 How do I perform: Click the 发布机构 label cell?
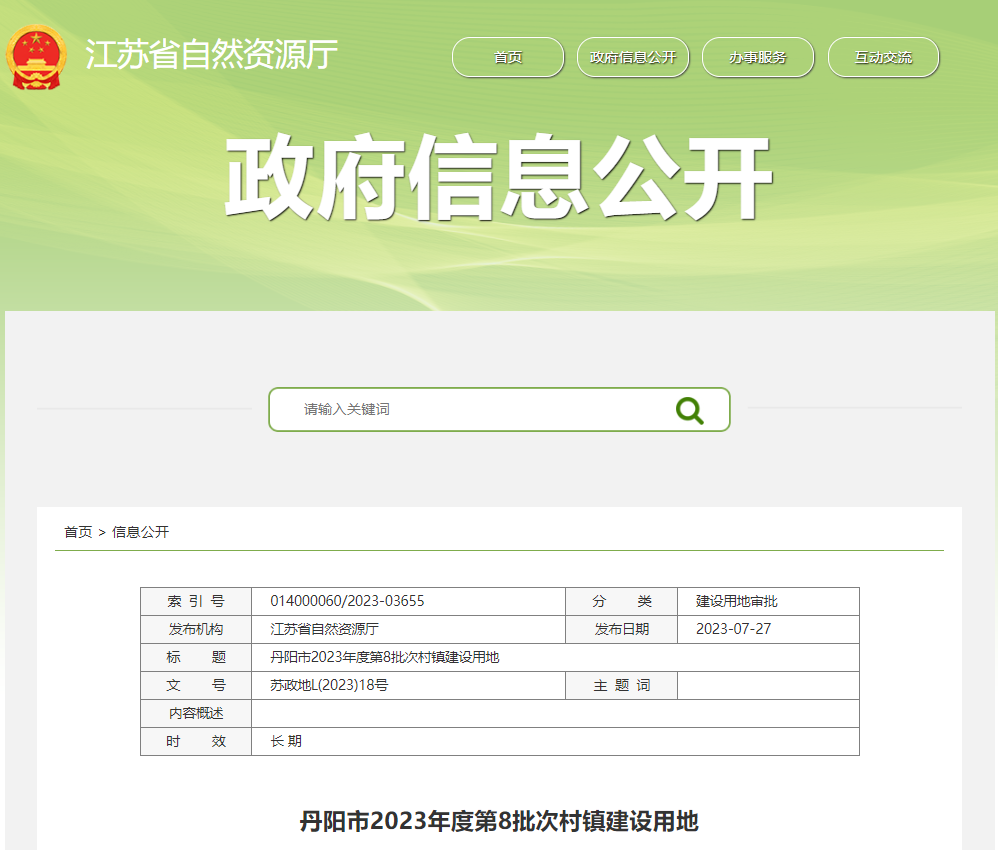coord(196,629)
